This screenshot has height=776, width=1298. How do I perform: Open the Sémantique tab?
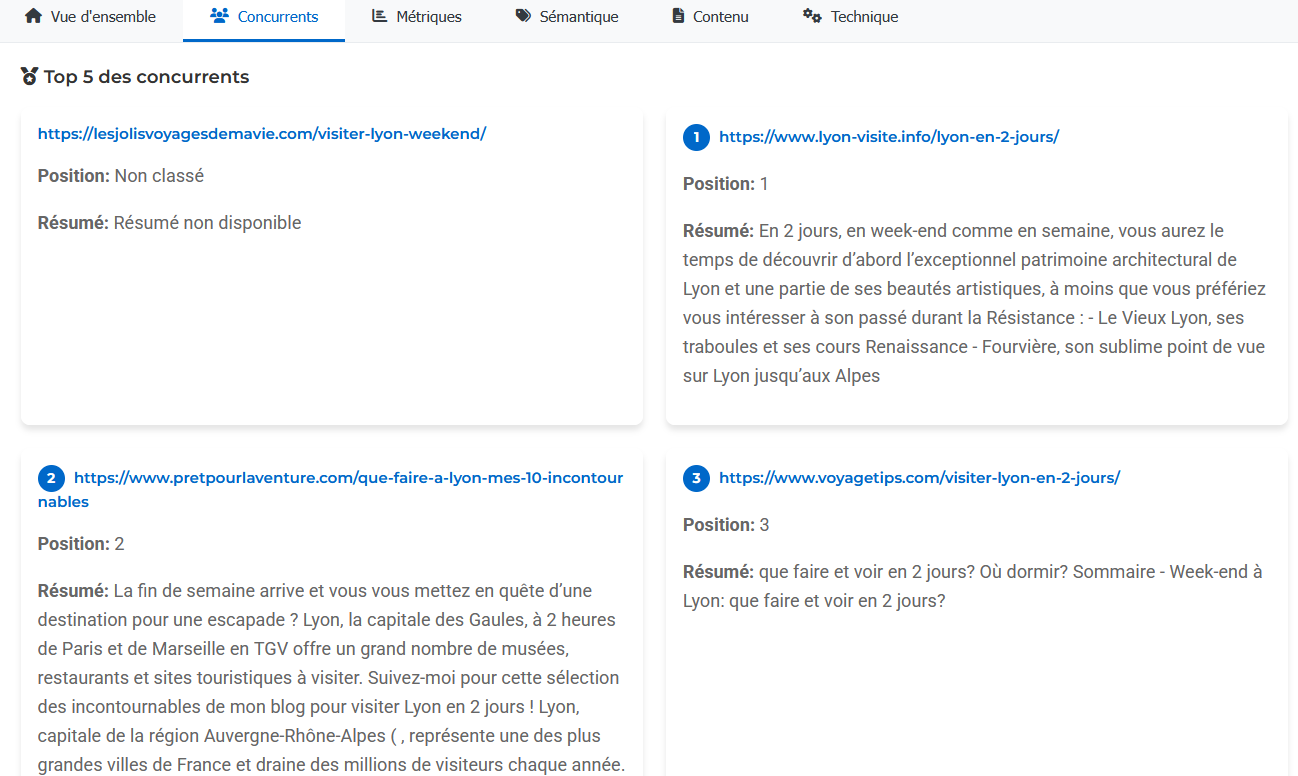click(567, 16)
